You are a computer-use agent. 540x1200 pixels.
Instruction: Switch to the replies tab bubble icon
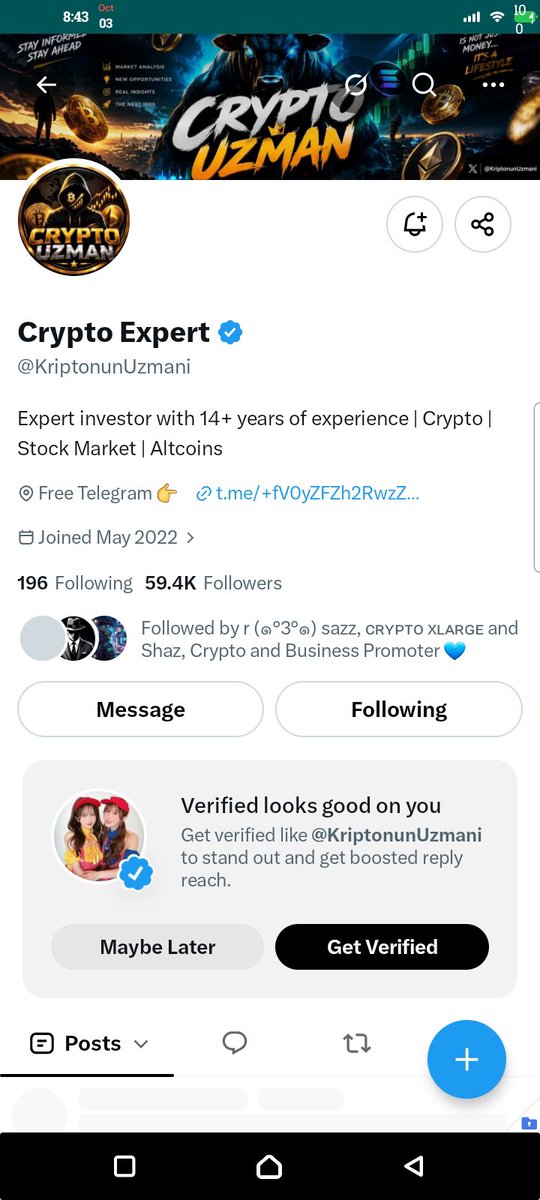[235, 1043]
